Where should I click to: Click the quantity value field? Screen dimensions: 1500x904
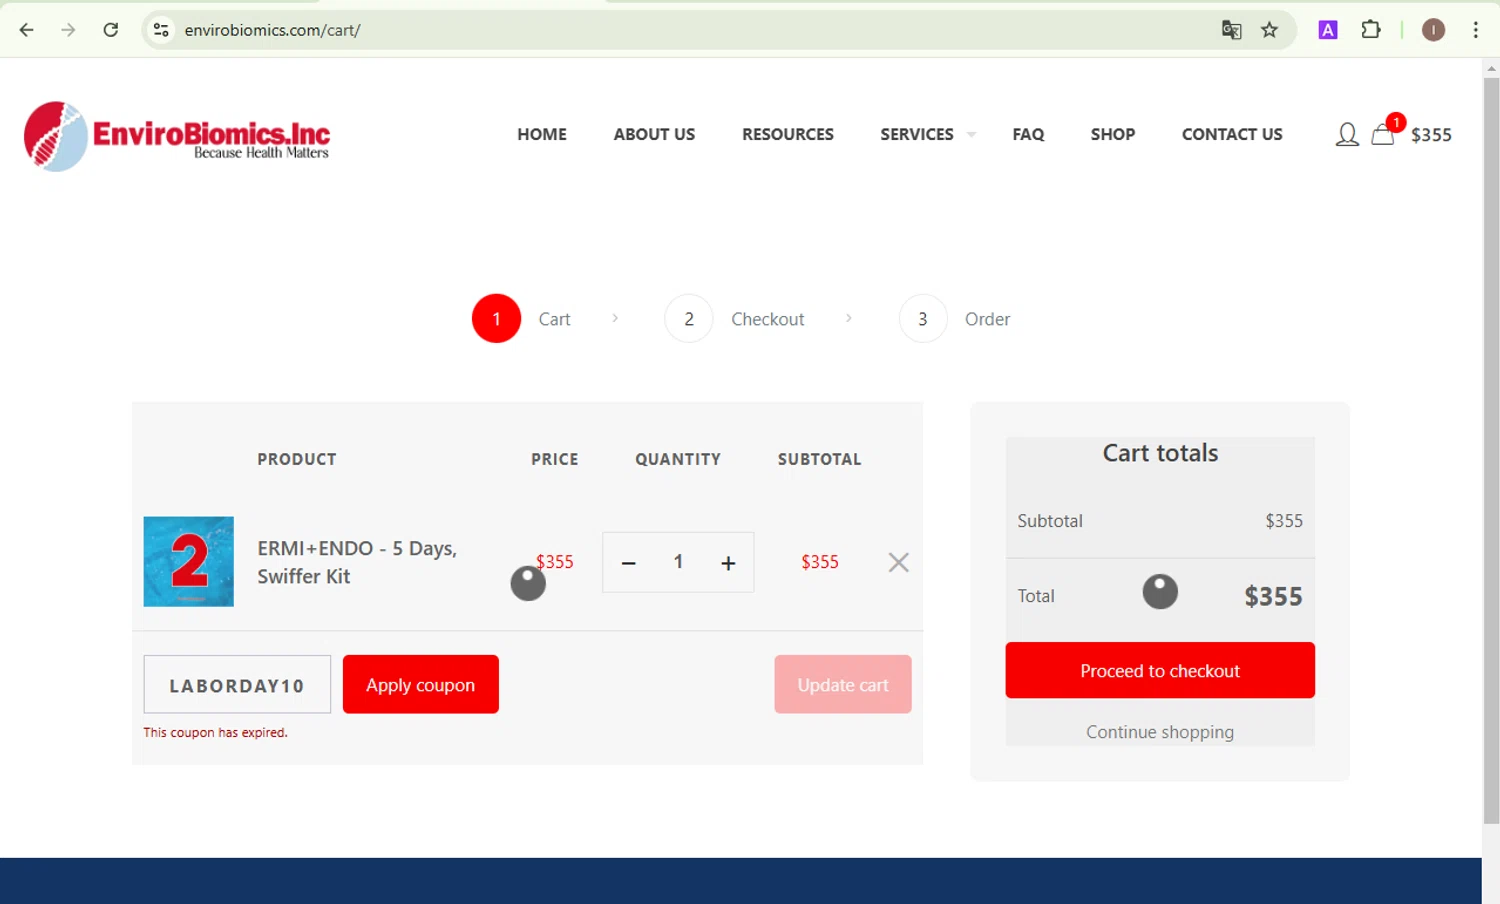point(678,562)
